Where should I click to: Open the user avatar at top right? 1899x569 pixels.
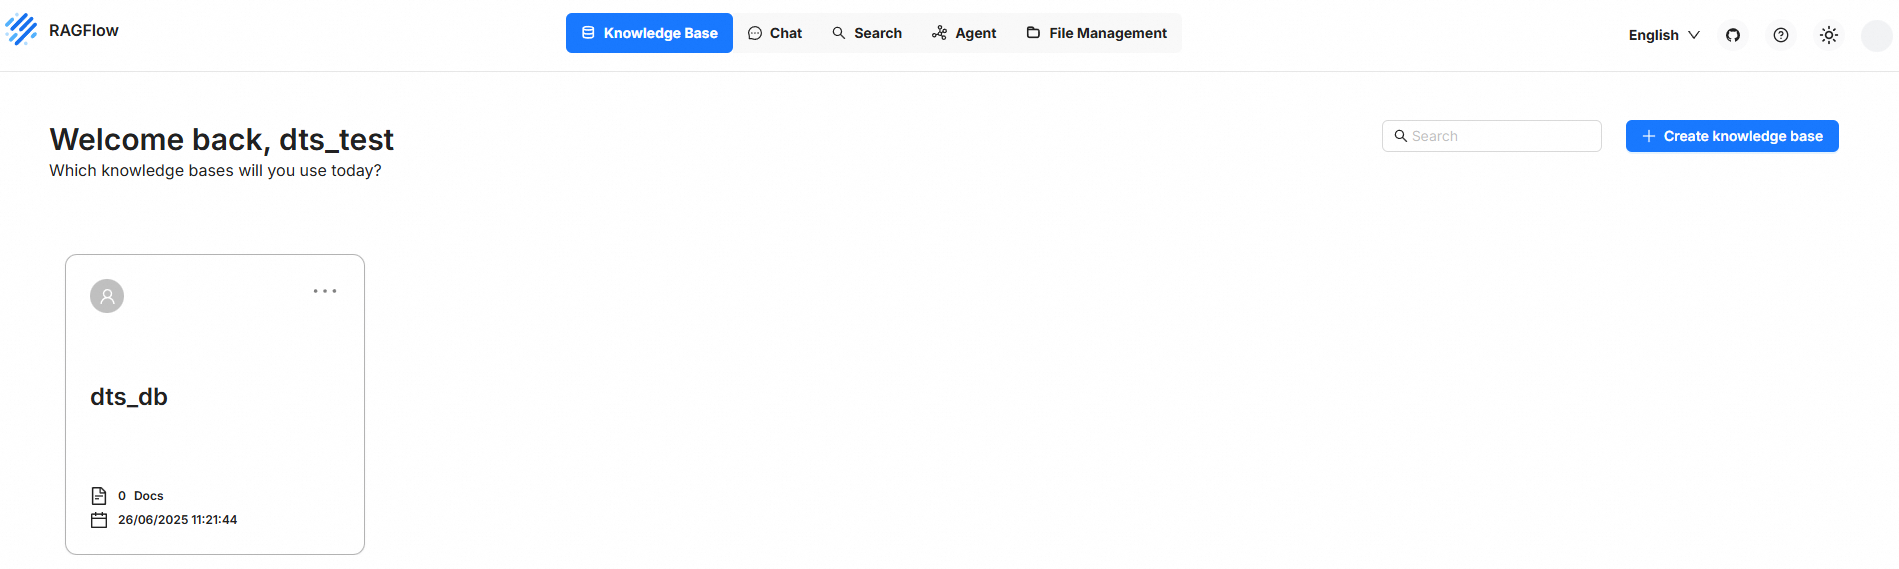click(1876, 35)
